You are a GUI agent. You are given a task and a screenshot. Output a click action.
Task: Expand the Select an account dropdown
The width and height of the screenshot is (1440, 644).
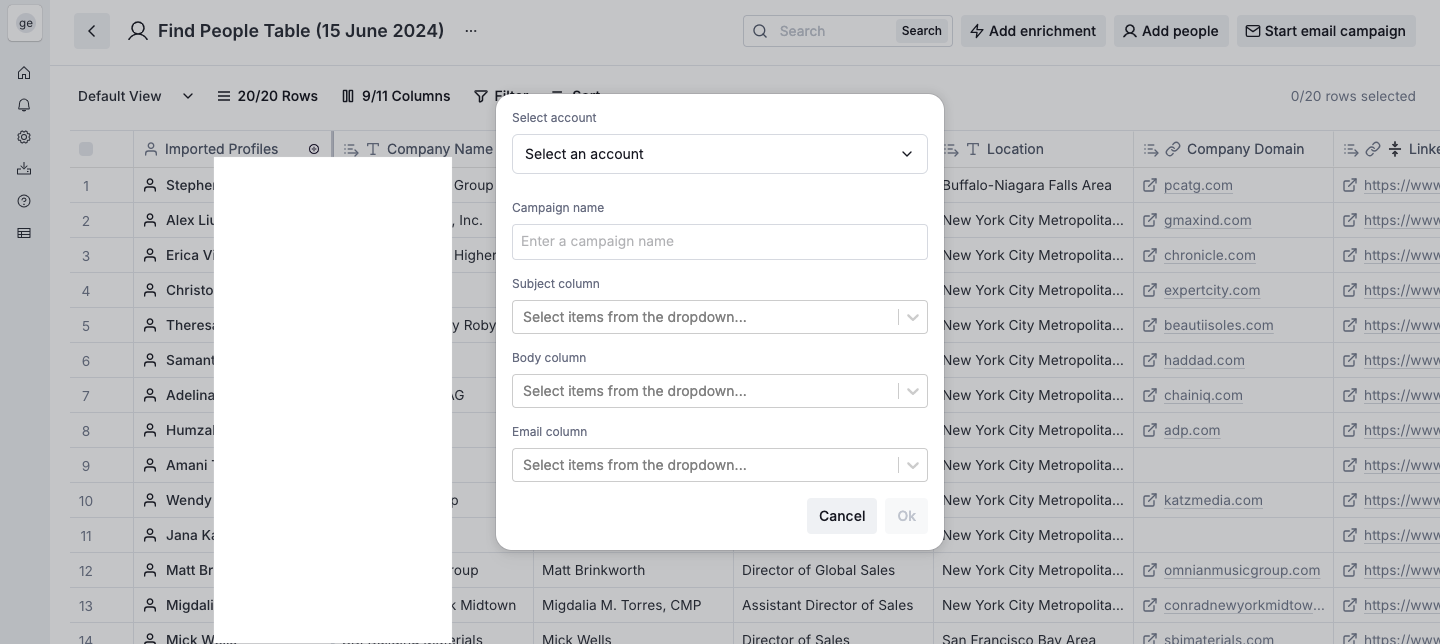click(x=720, y=154)
